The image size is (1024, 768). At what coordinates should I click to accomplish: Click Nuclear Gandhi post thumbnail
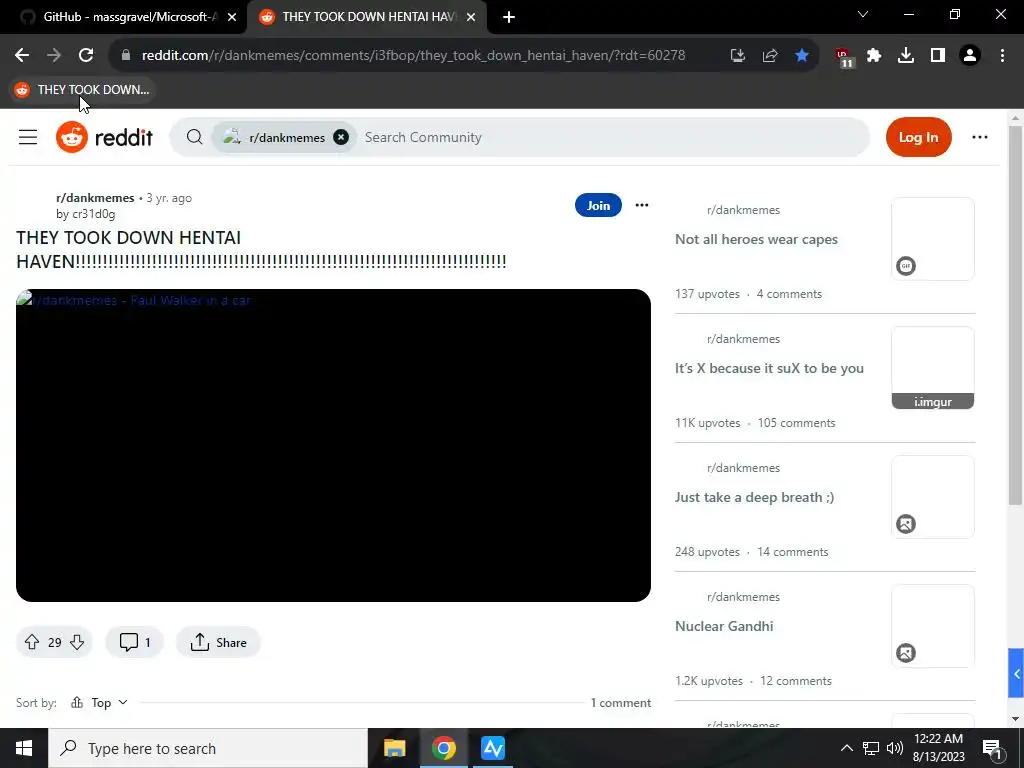click(933, 626)
